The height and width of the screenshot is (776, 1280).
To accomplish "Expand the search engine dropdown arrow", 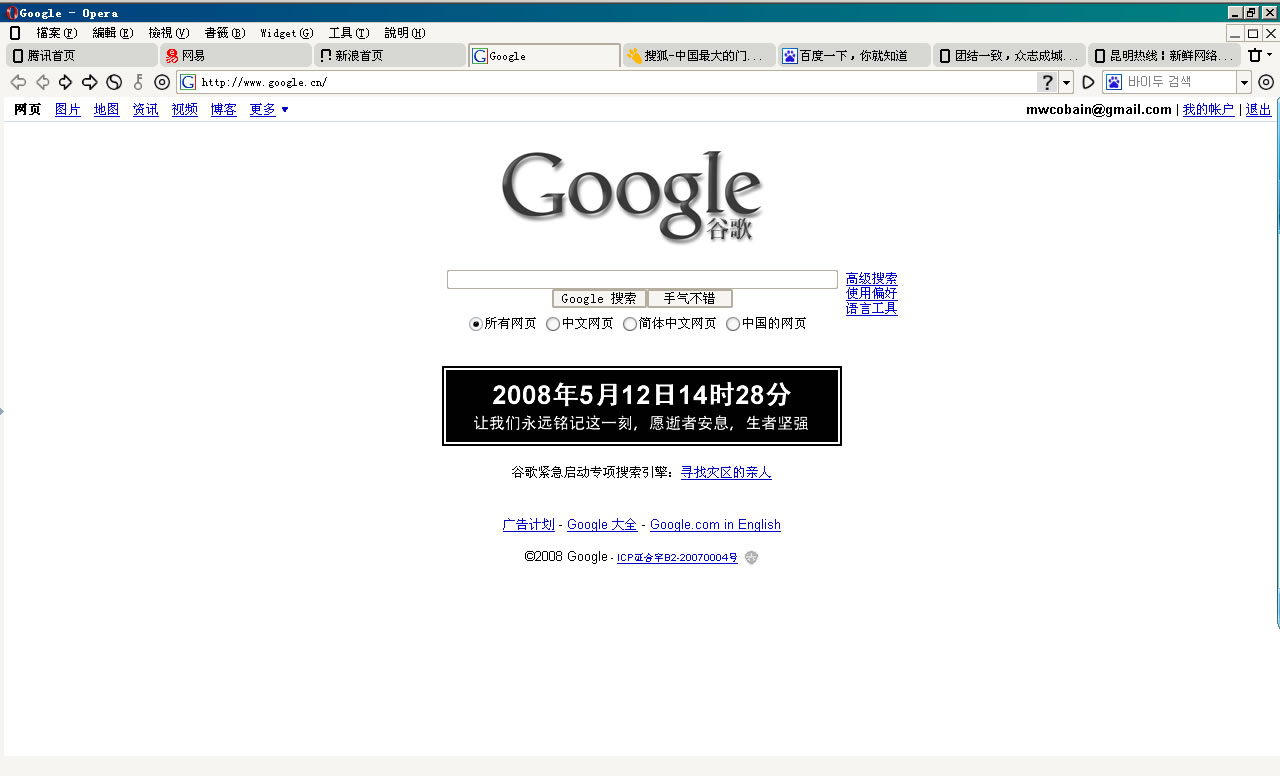I will click(x=1244, y=82).
